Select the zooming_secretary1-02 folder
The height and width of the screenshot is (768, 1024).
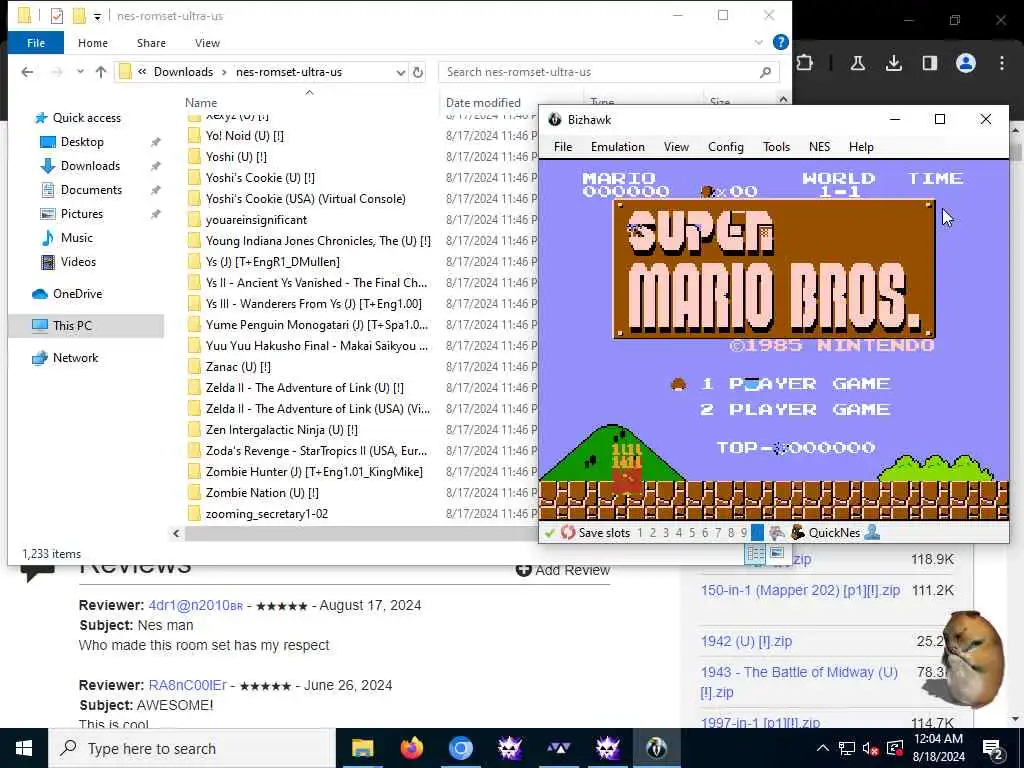coord(266,514)
